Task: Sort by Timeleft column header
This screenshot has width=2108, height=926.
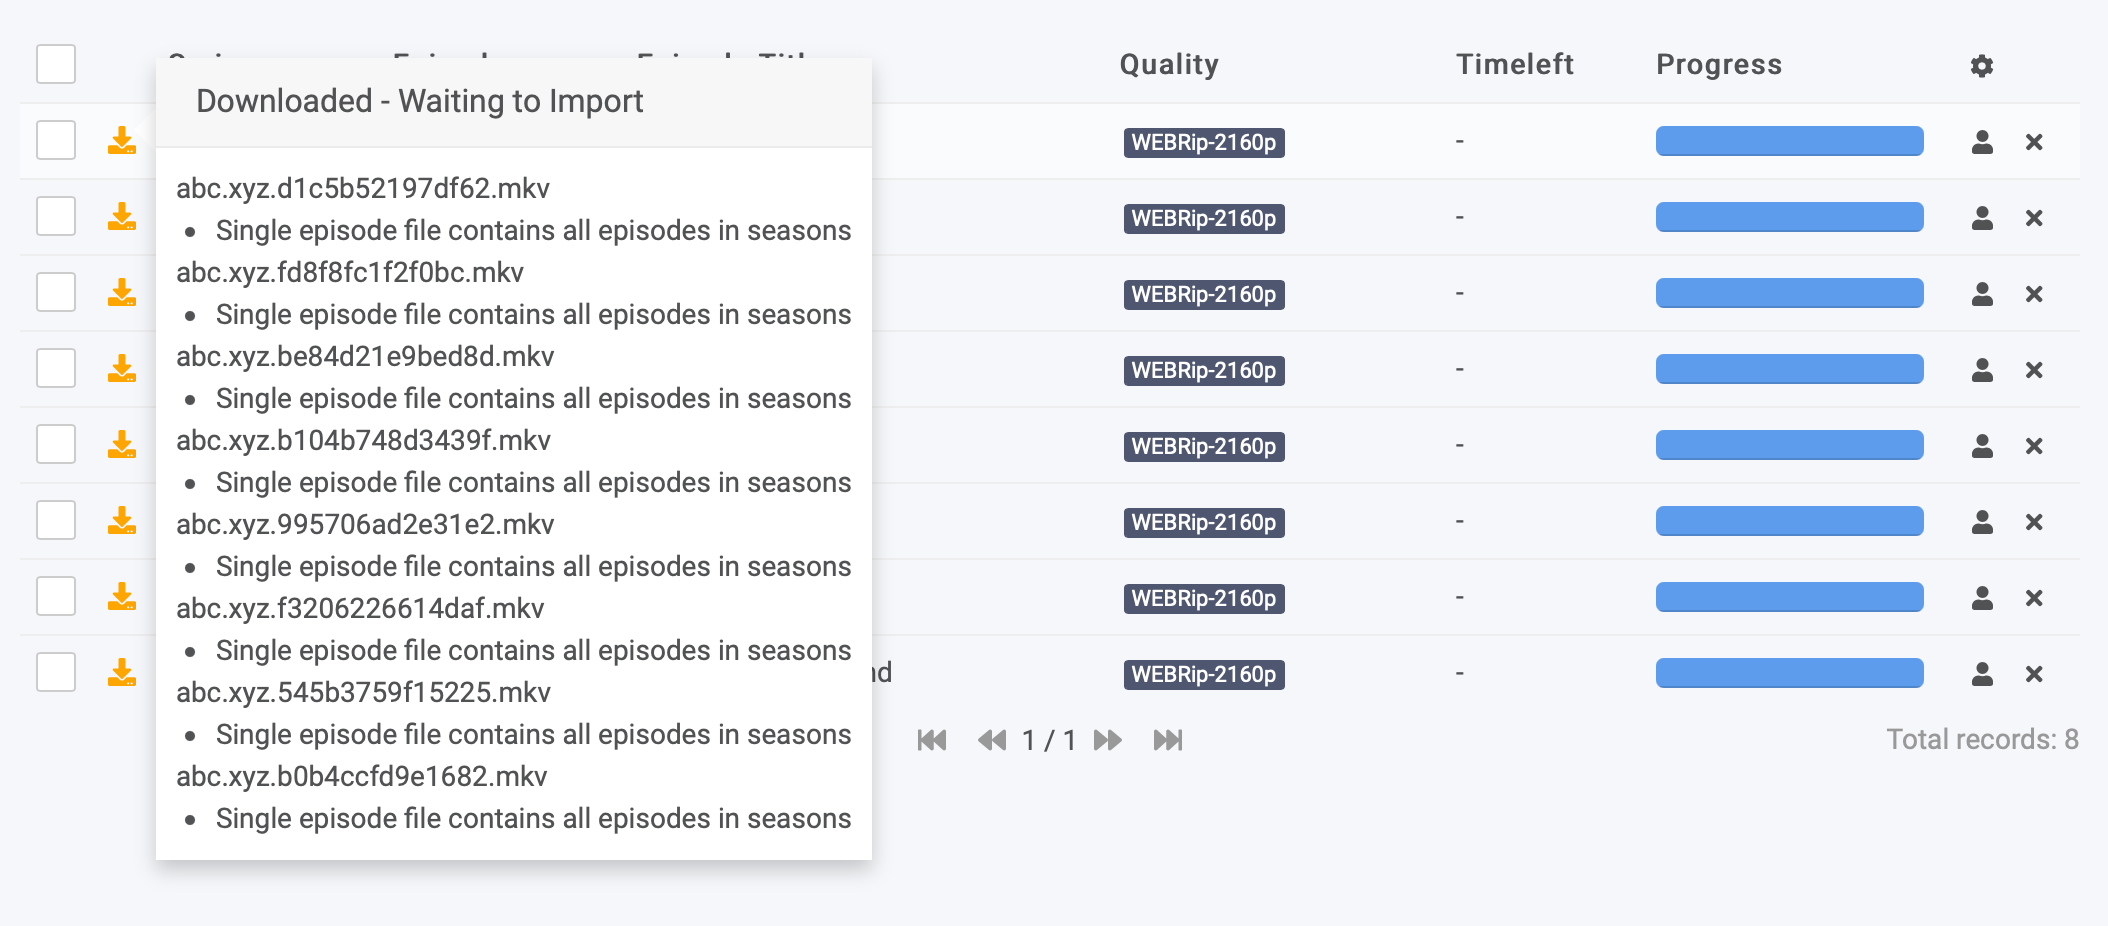Action: [x=1514, y=65]
